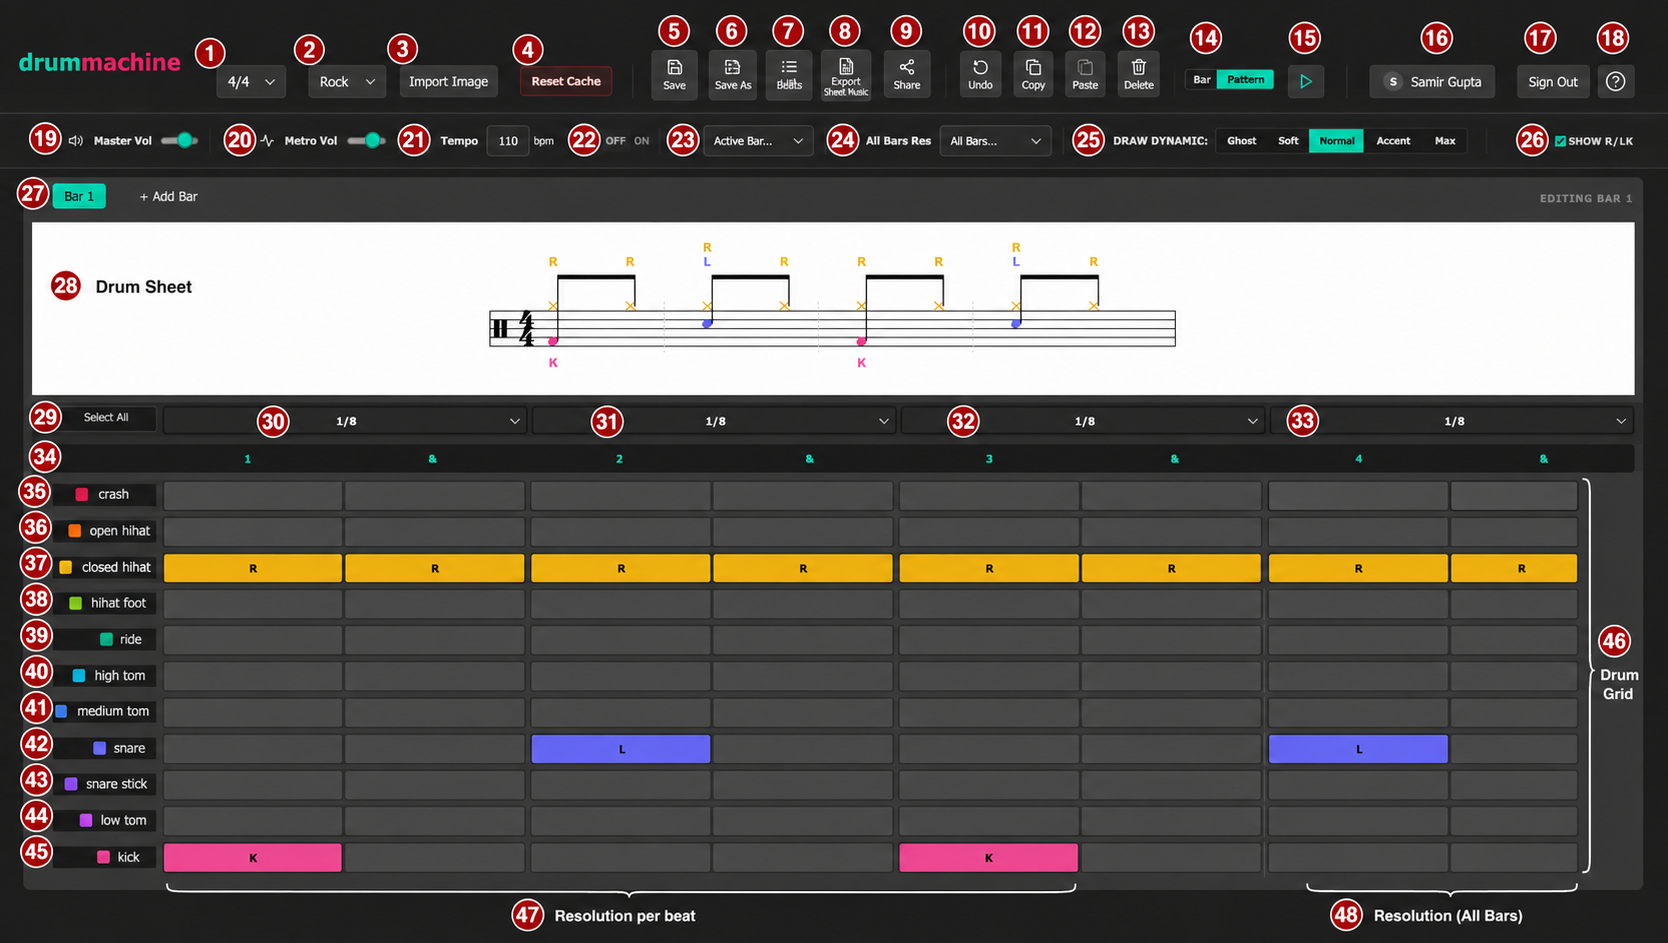This screenshot has width=1668, height=943.
Task: Open the All Bars resolution dropdown
Action: point(995,141)
